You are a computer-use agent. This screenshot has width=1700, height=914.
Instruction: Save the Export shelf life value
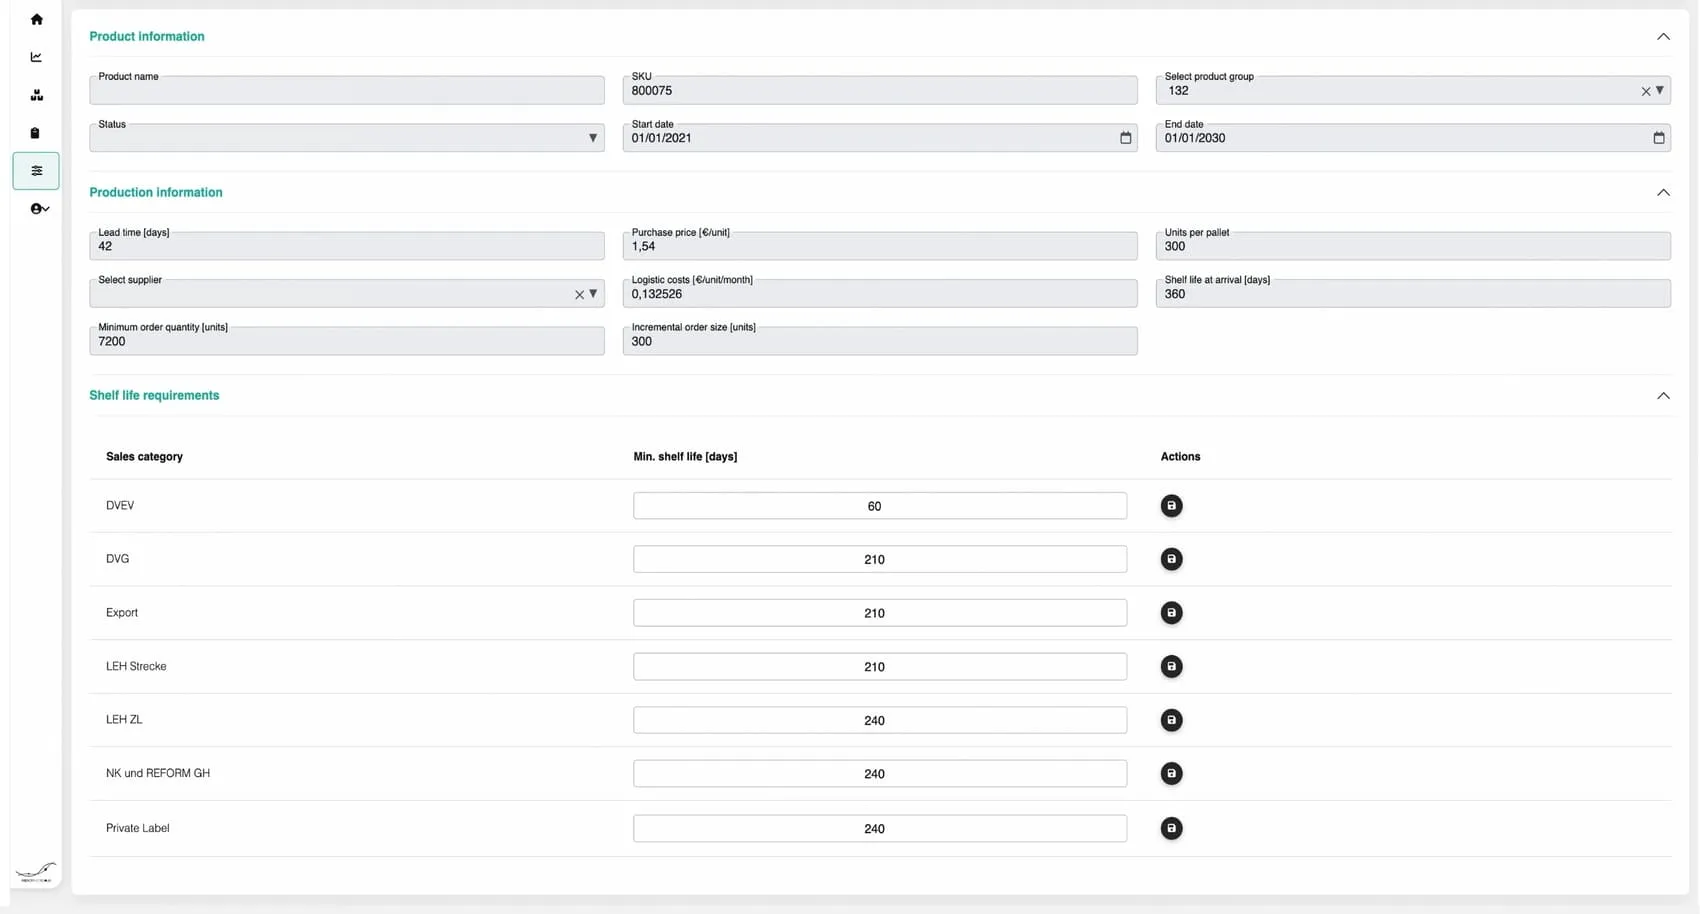tap(1171, 613)
